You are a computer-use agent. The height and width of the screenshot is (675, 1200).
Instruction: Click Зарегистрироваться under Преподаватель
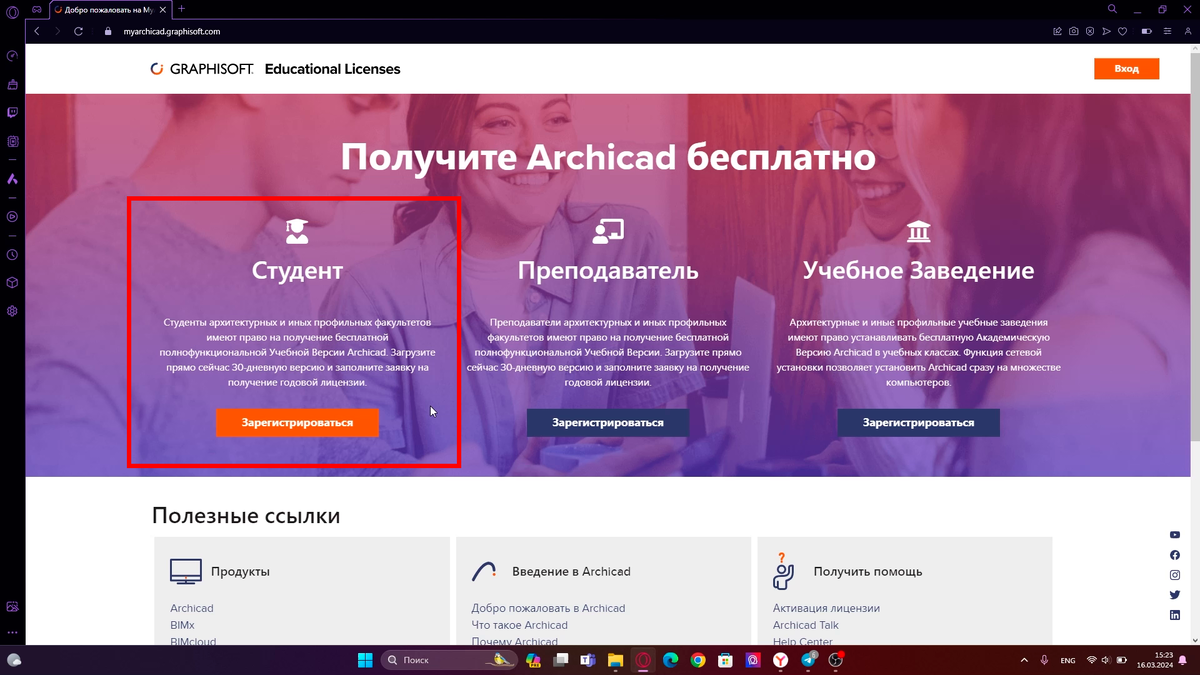point(608,423)
